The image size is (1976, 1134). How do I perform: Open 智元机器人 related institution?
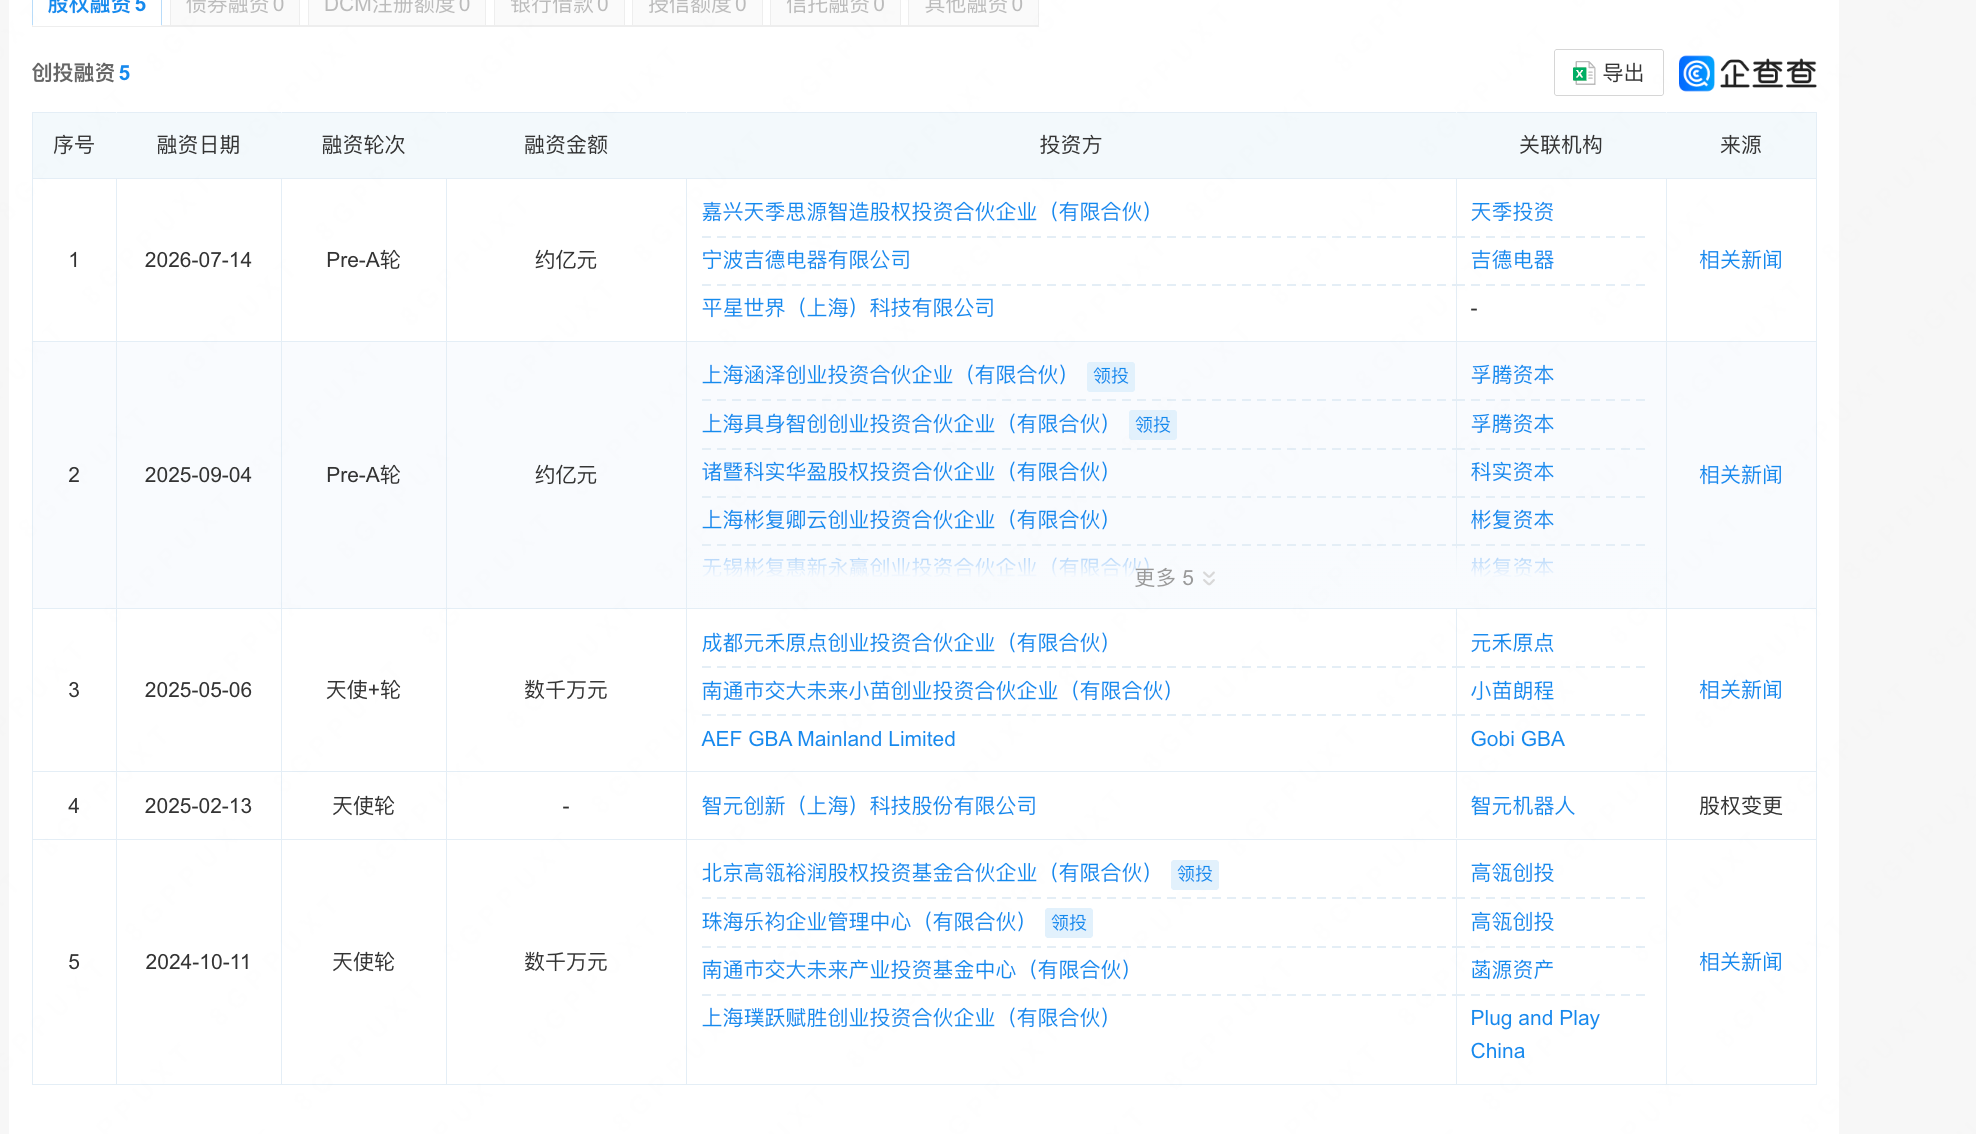1522,806
